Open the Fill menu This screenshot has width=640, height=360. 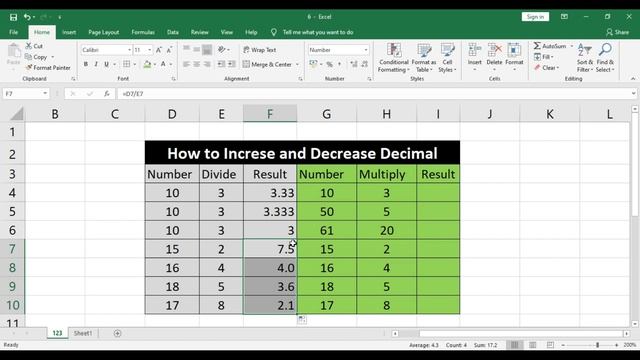coord(544,57)
